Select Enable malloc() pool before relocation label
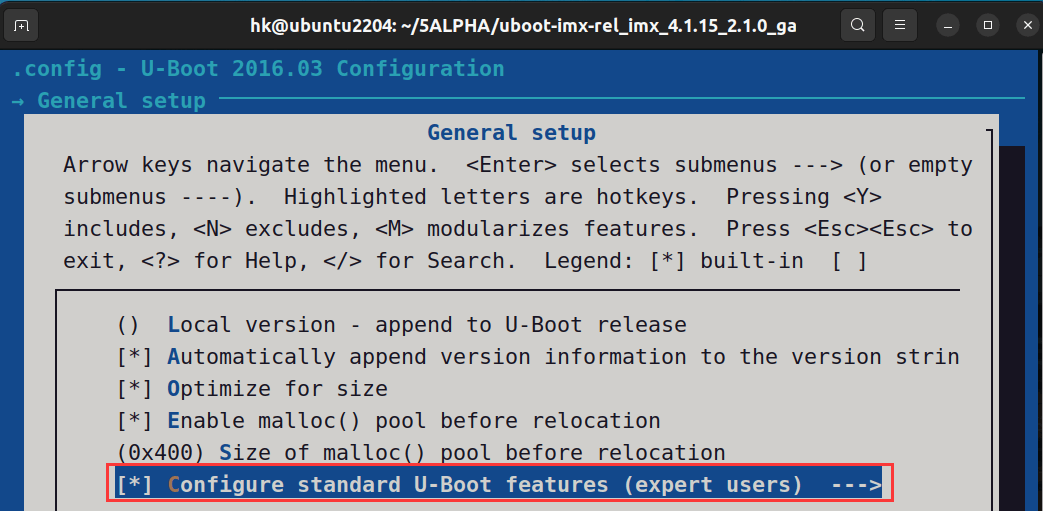1043x511 pixels. pos(414,421)
